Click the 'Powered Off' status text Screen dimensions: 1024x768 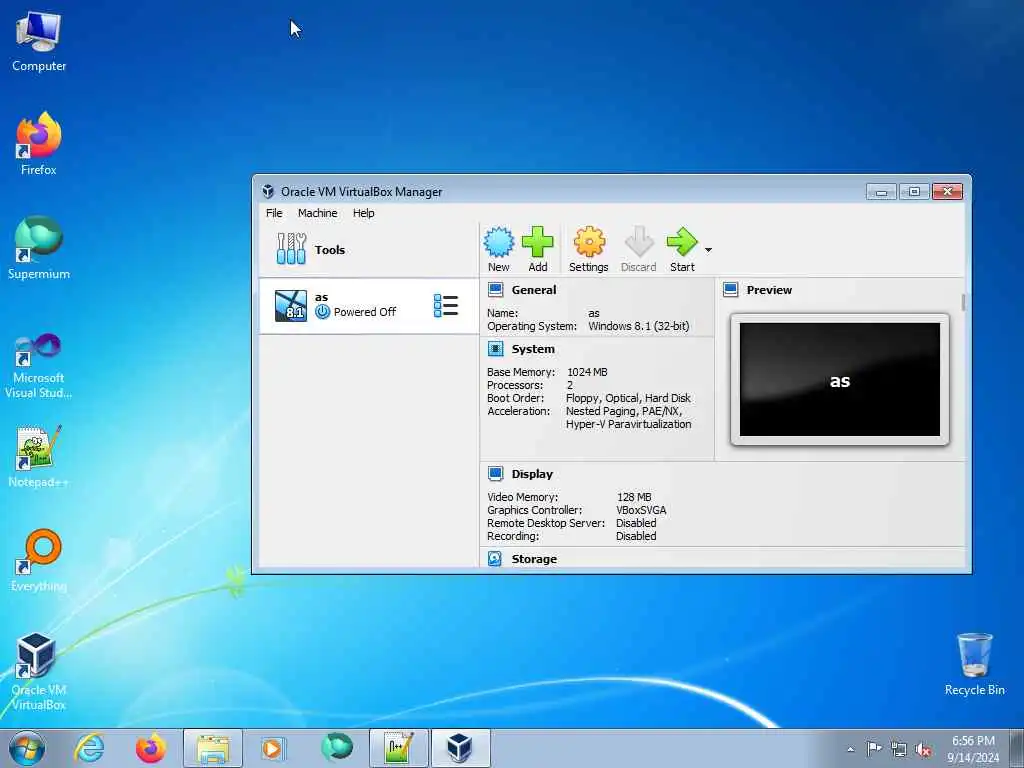(x=364, y=312)
